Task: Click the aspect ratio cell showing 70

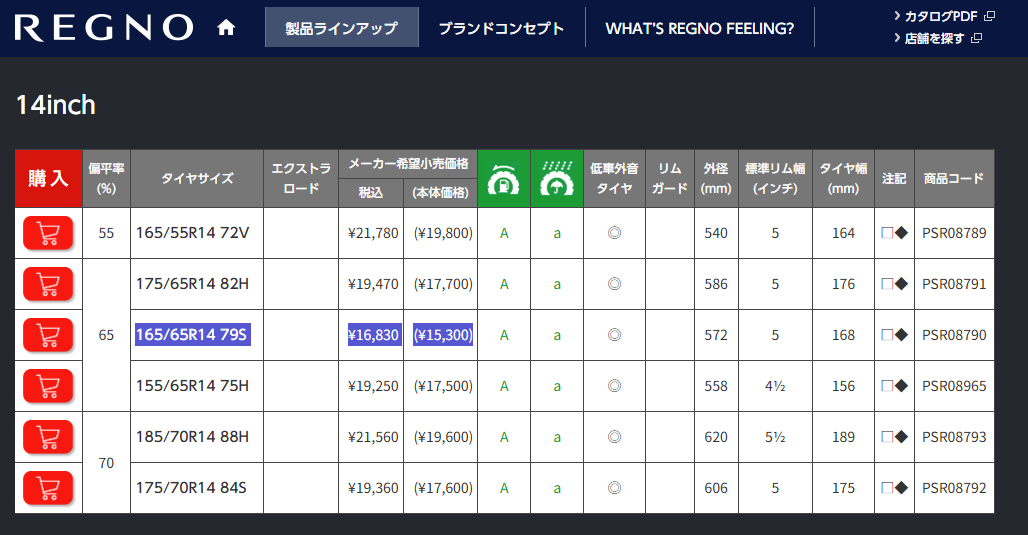Action: coord(106,463)
